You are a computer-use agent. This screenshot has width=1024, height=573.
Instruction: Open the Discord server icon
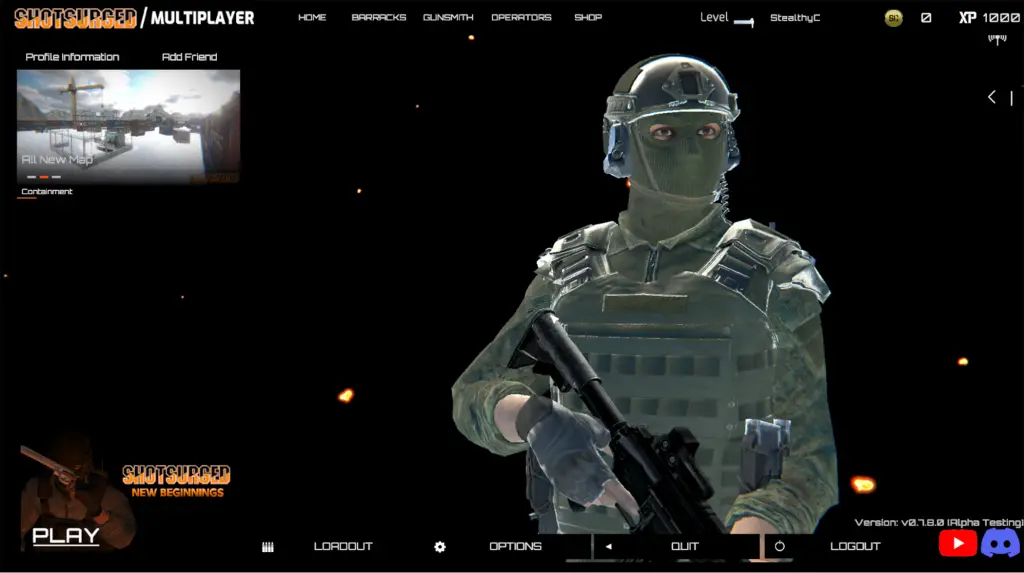tap(1000, 543)
